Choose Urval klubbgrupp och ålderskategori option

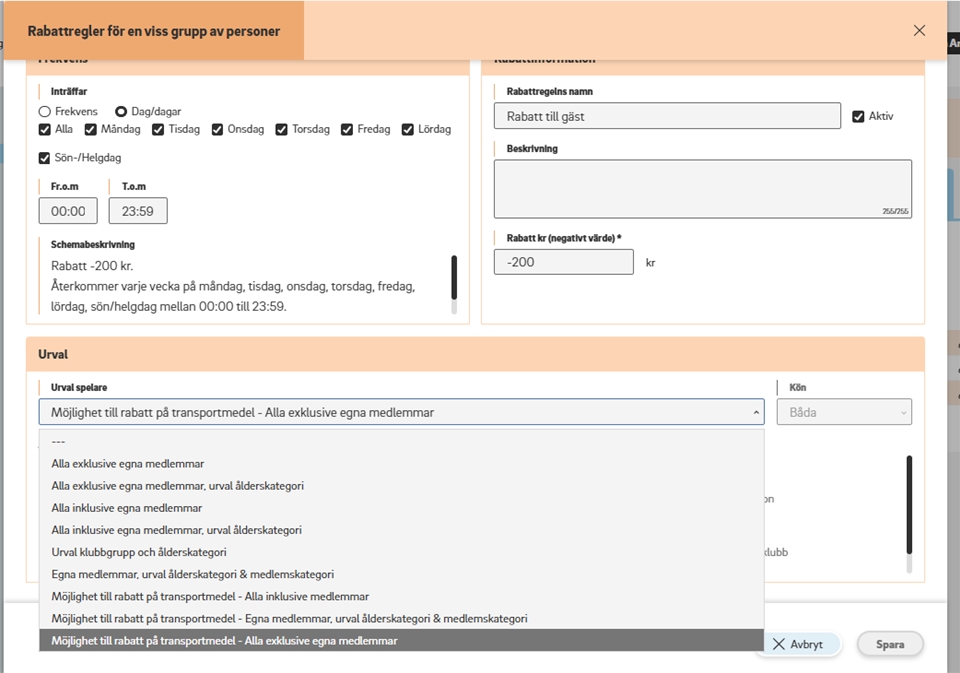point(139,552)
